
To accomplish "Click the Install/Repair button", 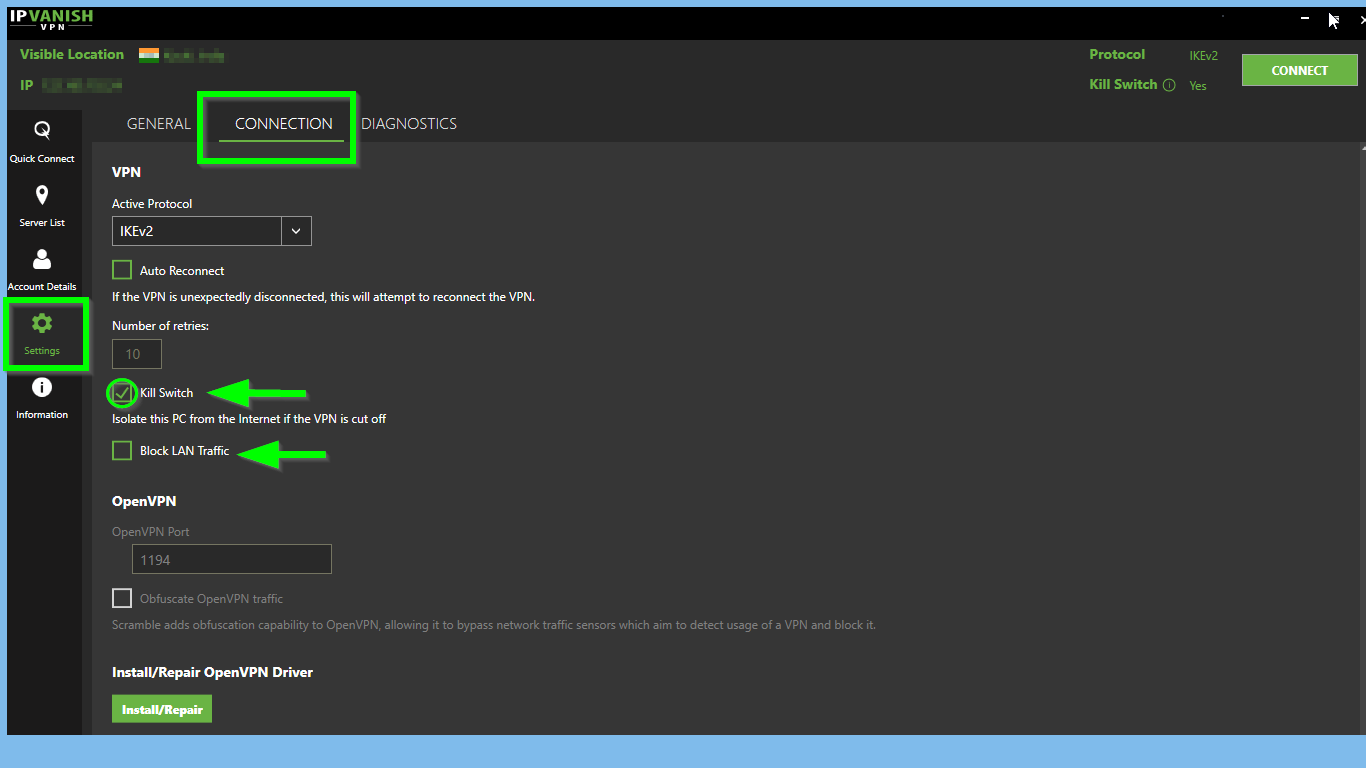I will point(162,710).
